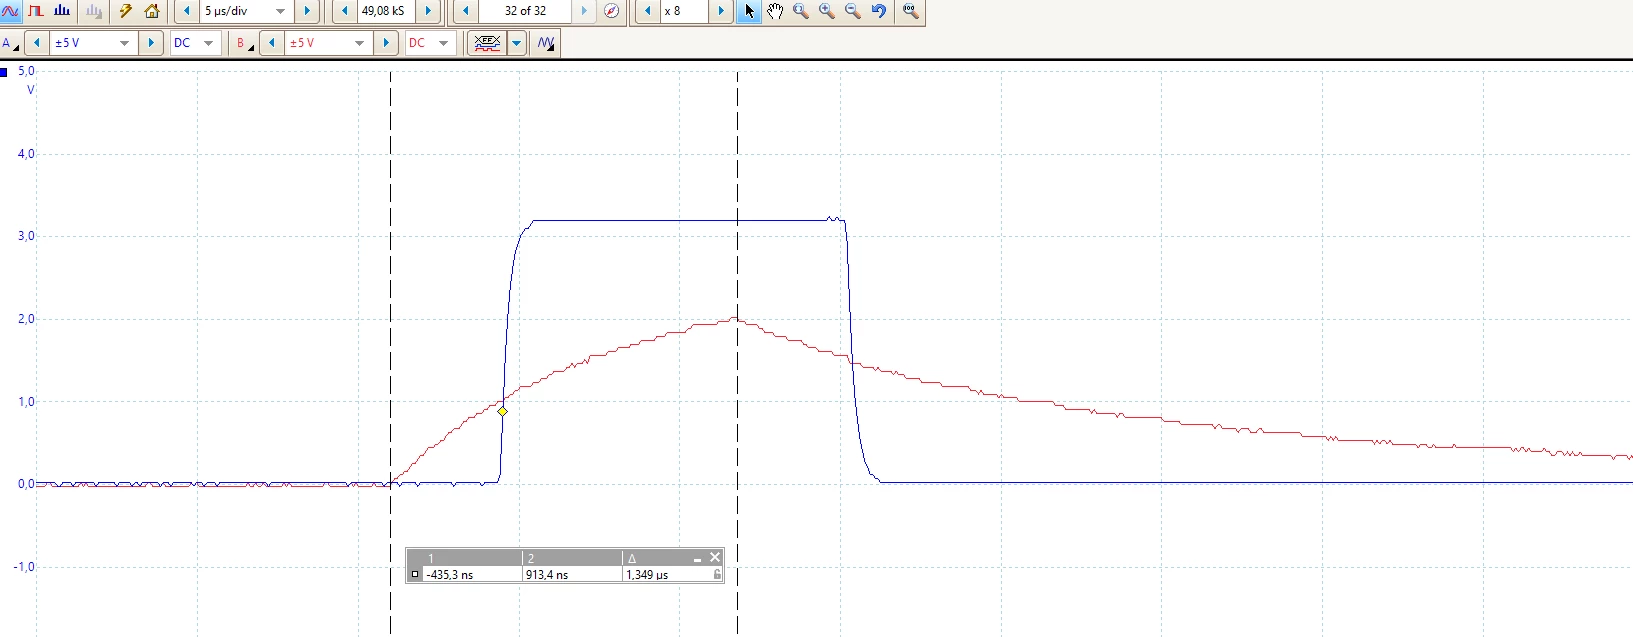Open Channel A options button
The width and height of the screenshot is (1633, 637).
point(11,43)
